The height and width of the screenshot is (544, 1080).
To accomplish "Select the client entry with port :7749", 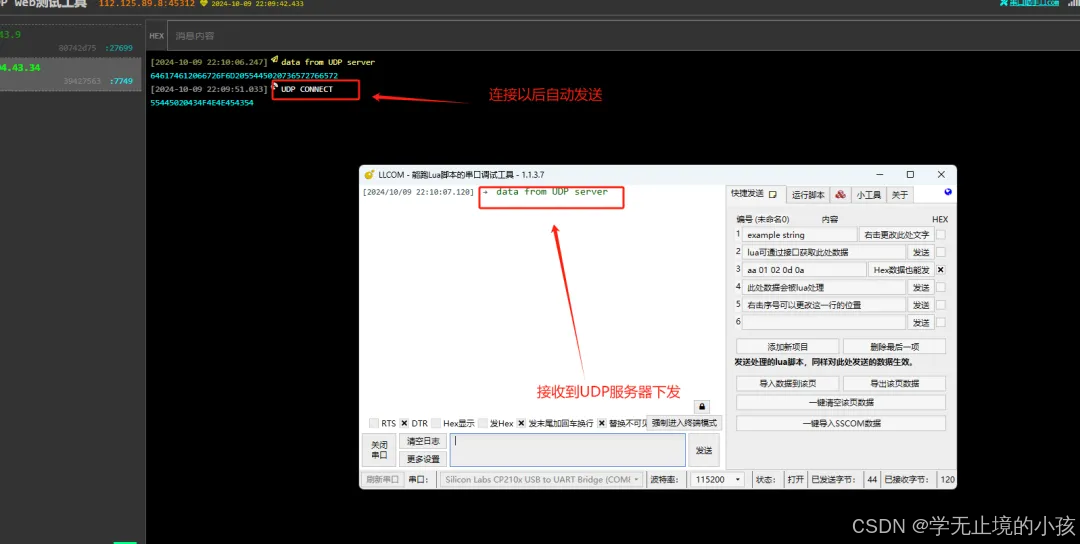I will point(72,74).
